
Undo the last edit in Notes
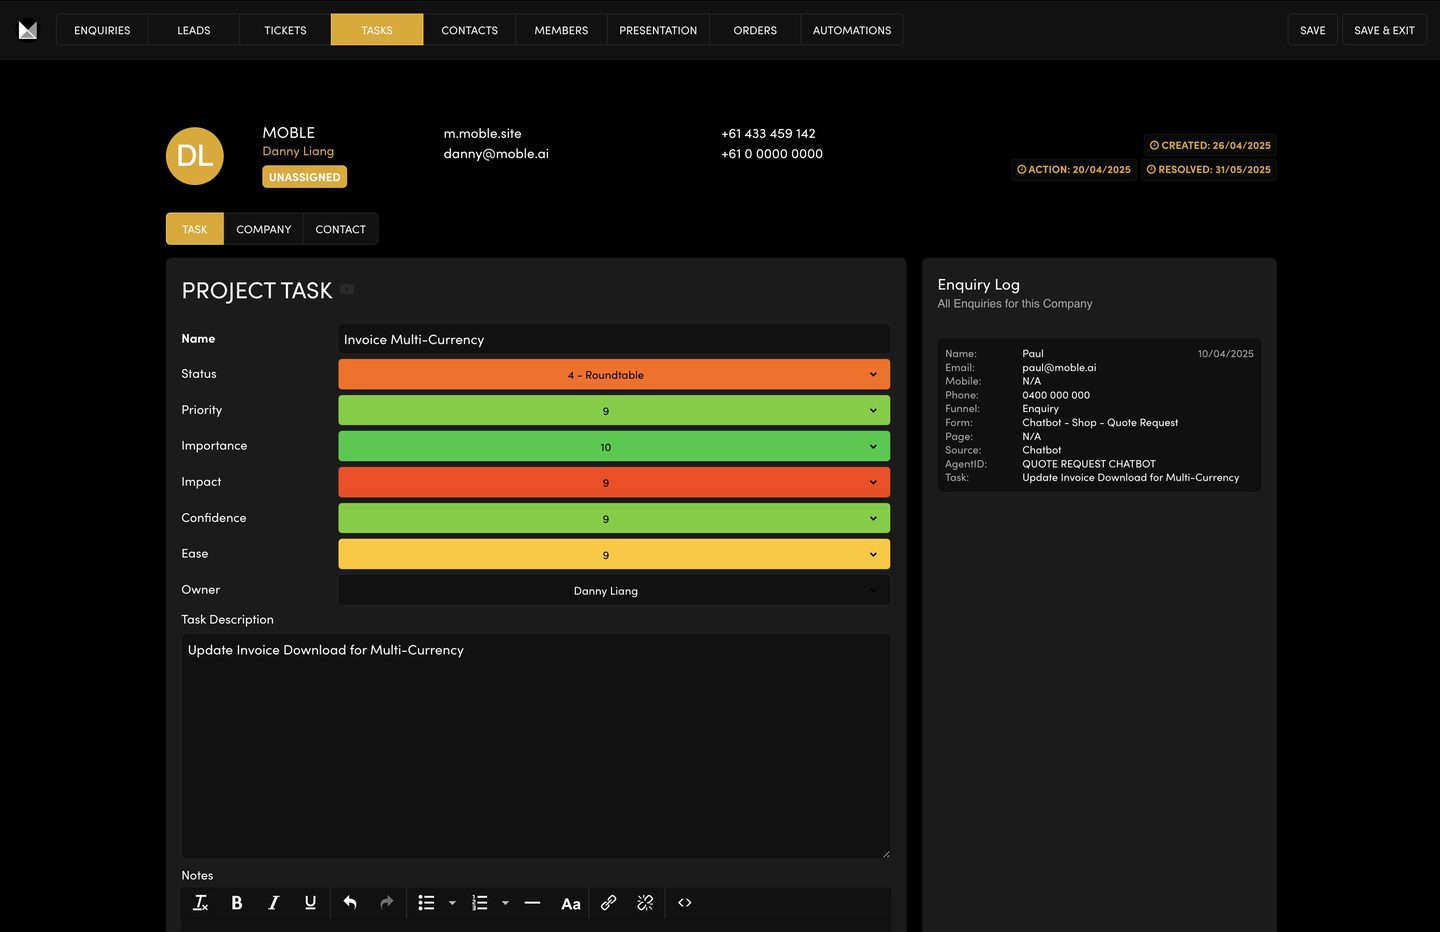pos(350,903)
